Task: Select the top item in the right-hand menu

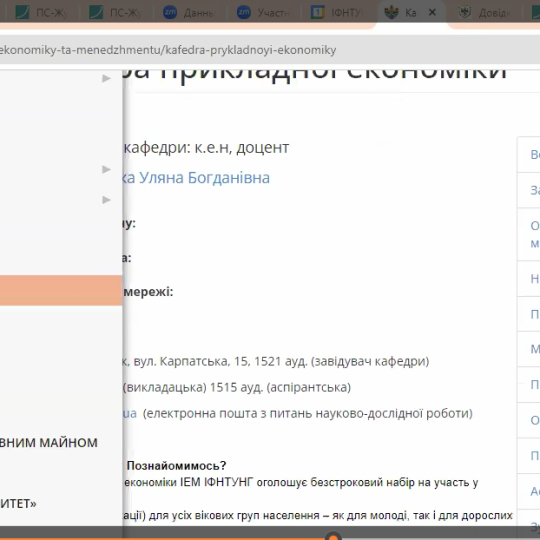Action: (x=529, y=155)
